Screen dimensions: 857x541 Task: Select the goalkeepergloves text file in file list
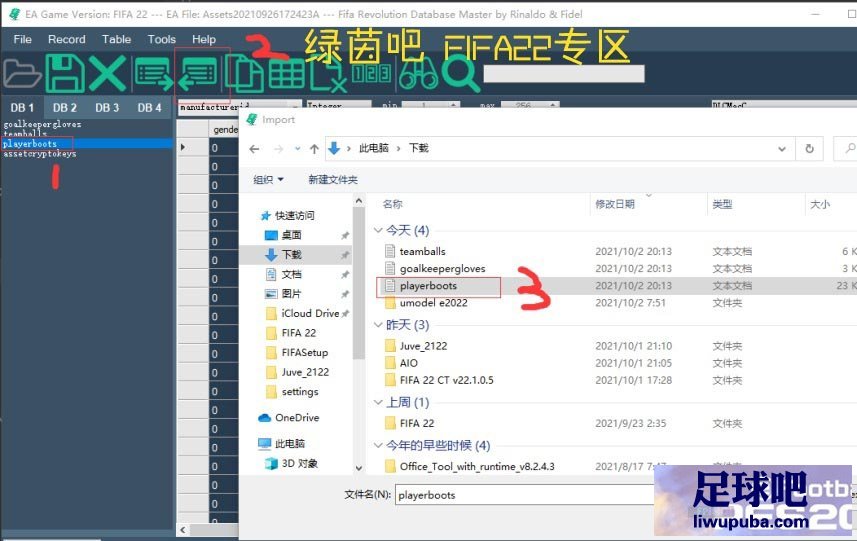point(443,268)
